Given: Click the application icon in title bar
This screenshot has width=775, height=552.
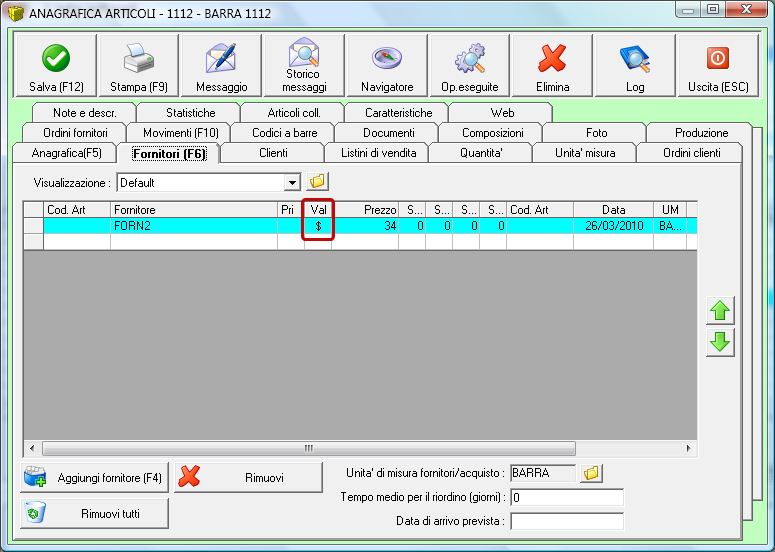Looking at the screenshot, I should (16, 13).
